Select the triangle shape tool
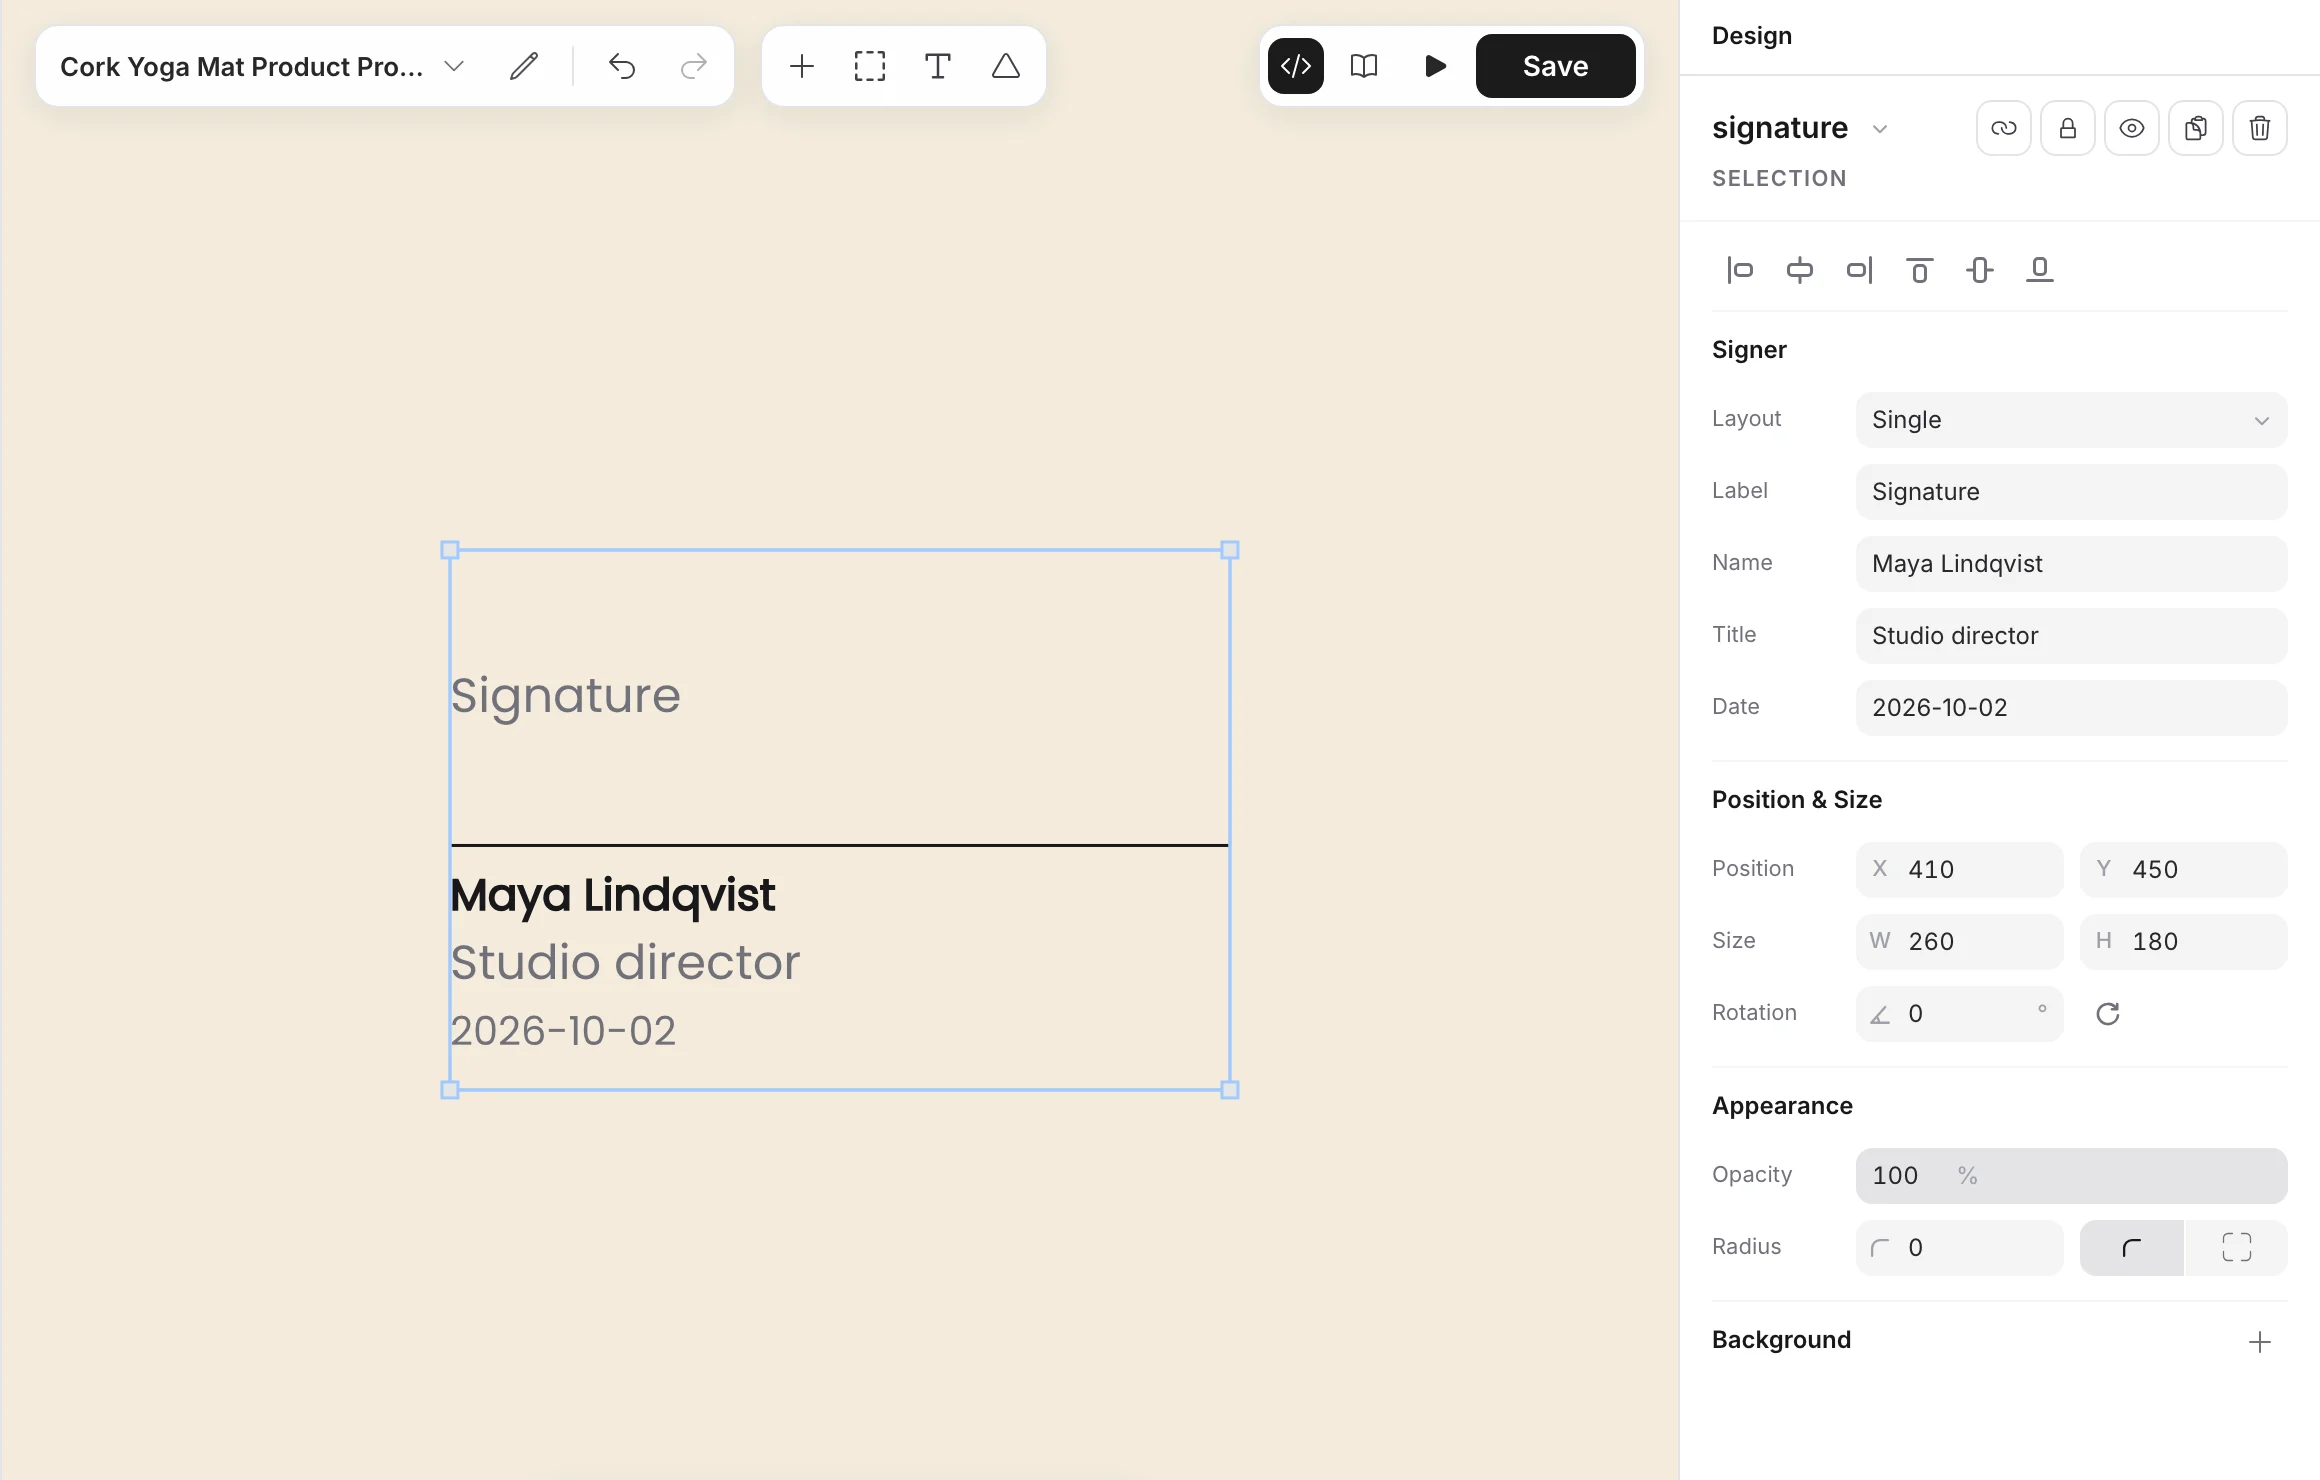 click(x=1006, y=66)
